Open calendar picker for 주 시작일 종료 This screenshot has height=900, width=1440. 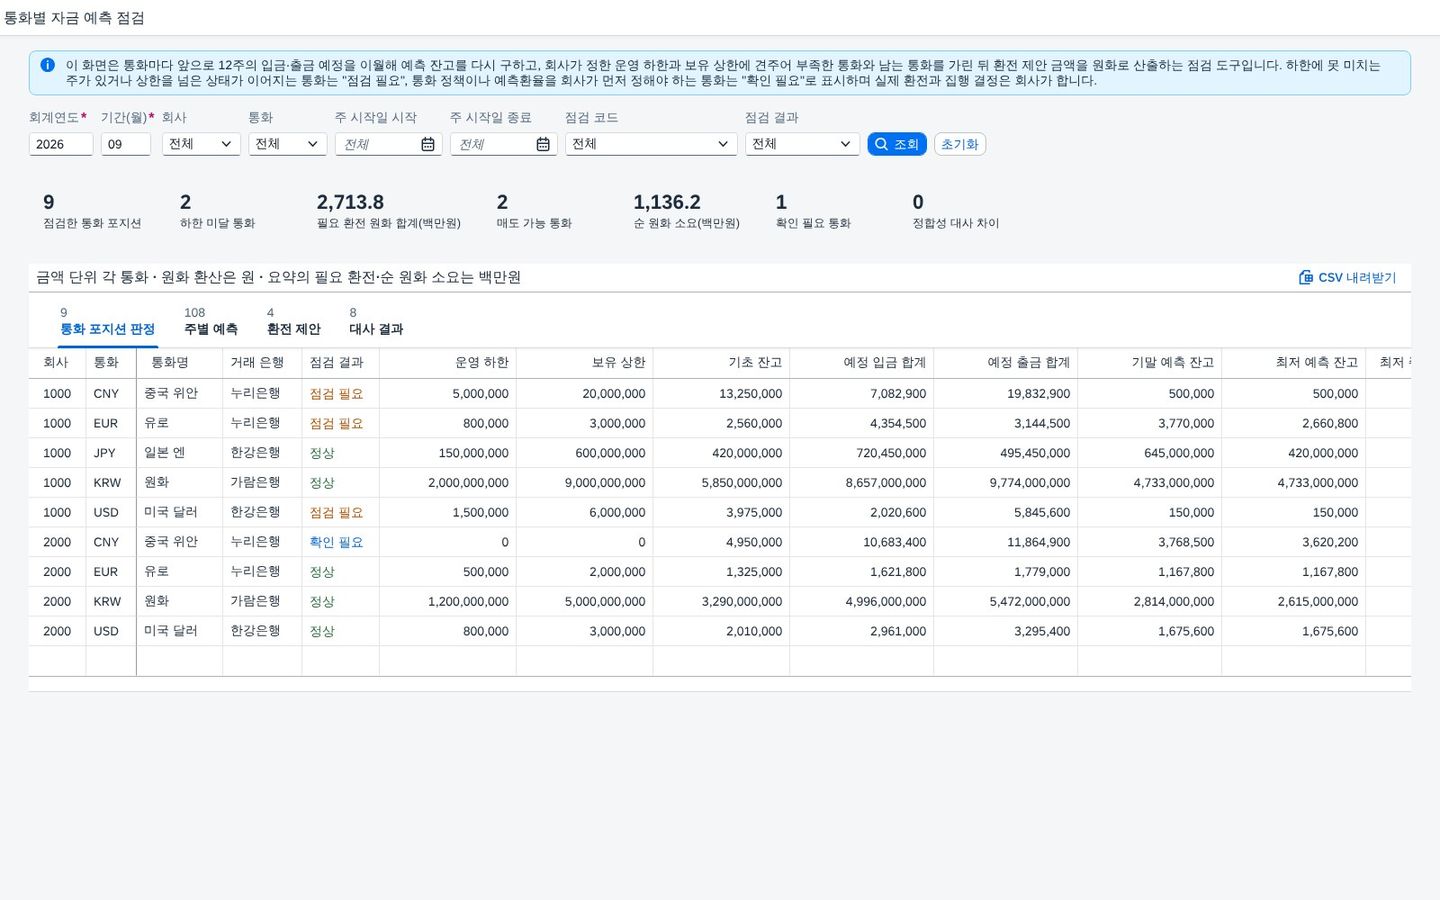pos(543,144)
